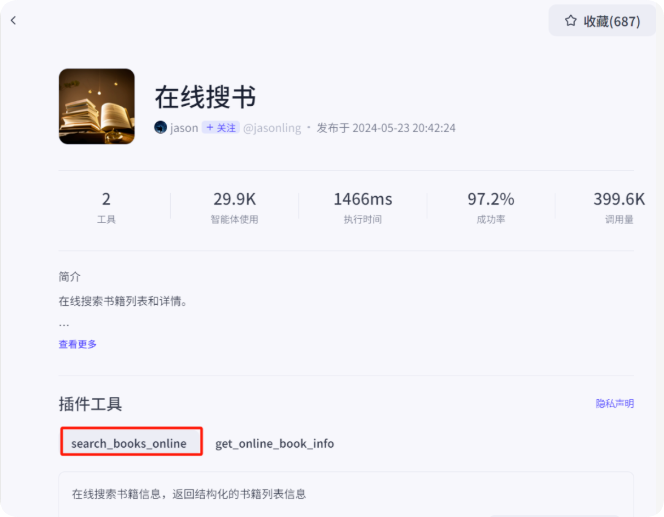This screenshot has width=664, height=517.
Task: Click jason's round avatar icon
Action: (160, 127)
